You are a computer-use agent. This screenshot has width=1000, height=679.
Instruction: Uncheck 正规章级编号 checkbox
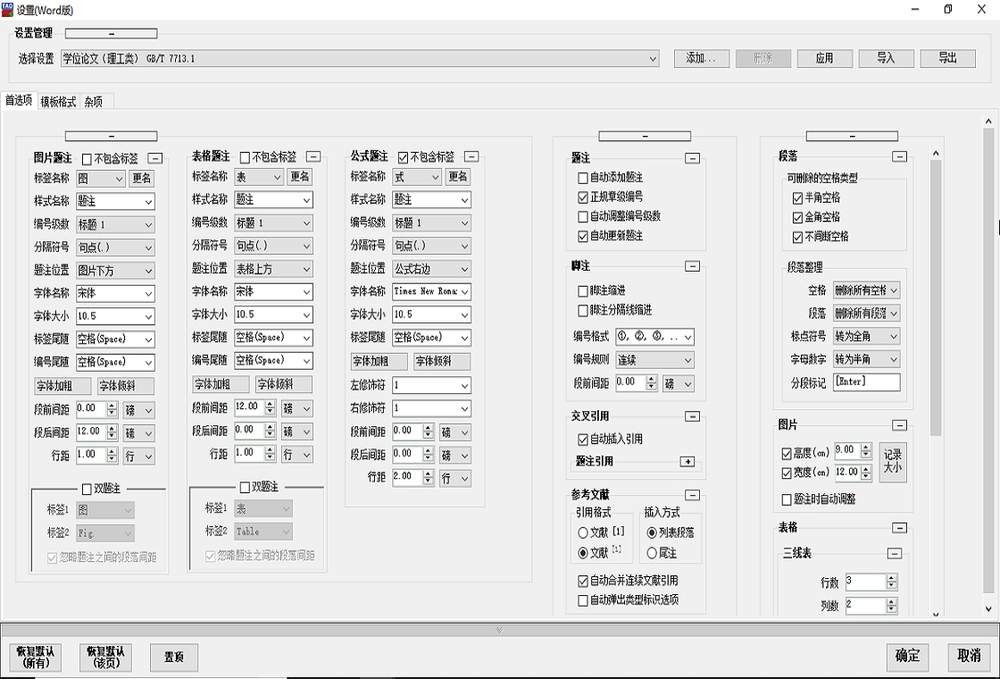point(582,198)
